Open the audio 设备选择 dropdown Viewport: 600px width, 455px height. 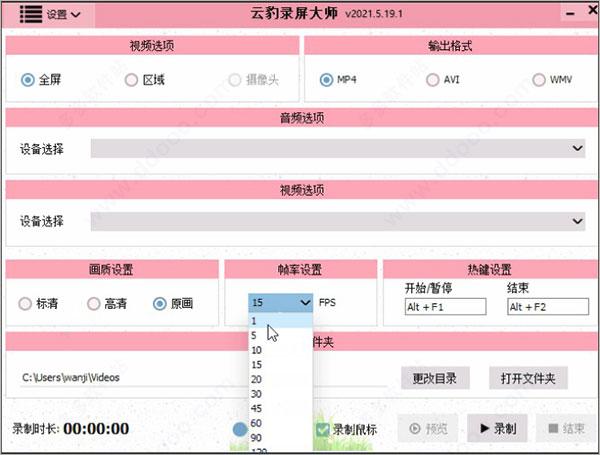tap(338, 148)
